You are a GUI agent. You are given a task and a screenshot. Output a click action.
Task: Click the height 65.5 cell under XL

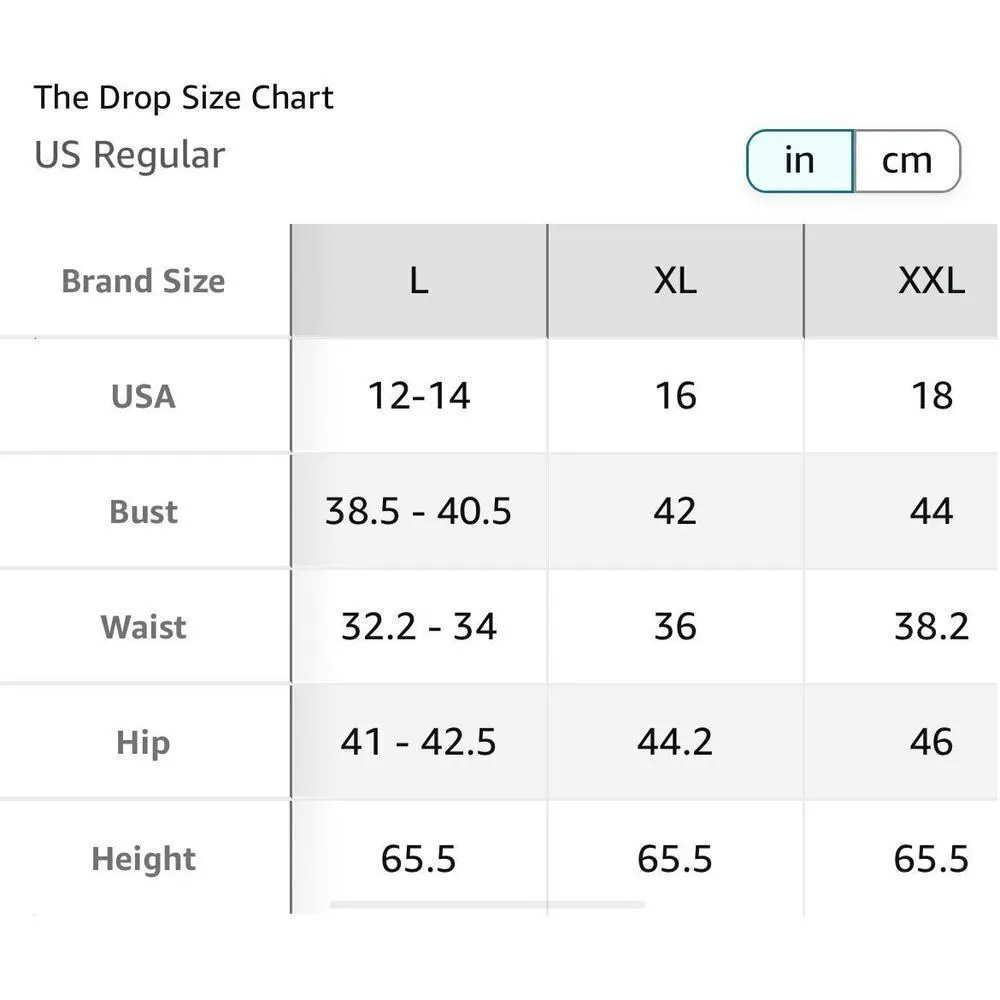(675, 859)
